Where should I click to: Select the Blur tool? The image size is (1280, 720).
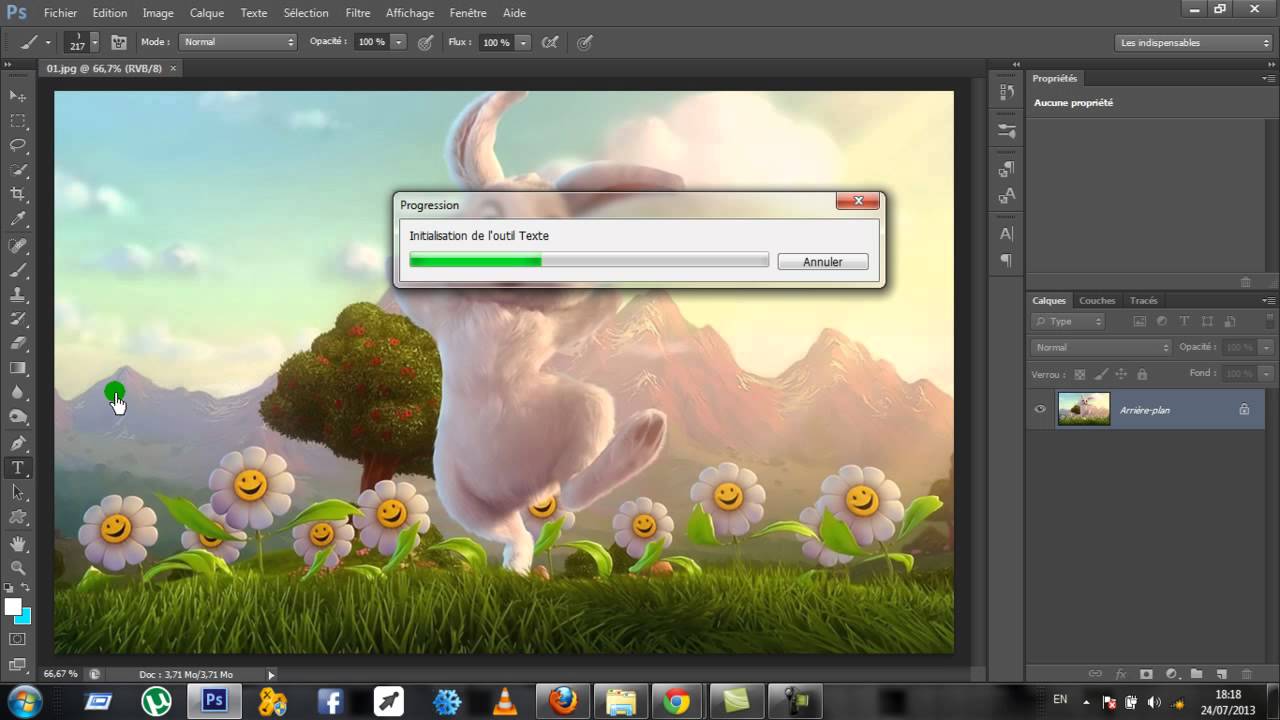(x=18, y=393)
